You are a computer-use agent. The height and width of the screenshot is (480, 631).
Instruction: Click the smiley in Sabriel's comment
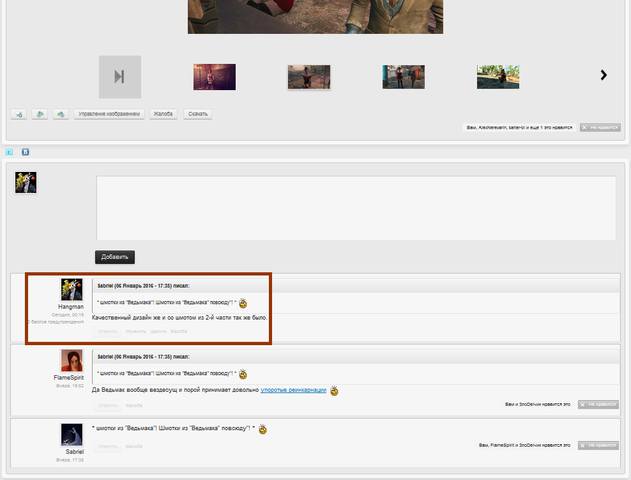coord(263,429)
